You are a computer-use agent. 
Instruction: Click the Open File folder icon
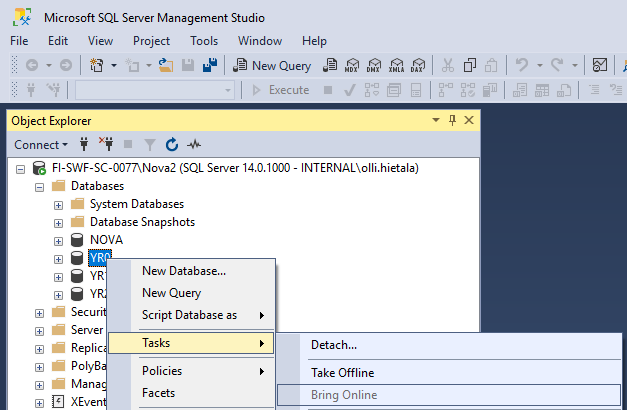coord(167,65)
